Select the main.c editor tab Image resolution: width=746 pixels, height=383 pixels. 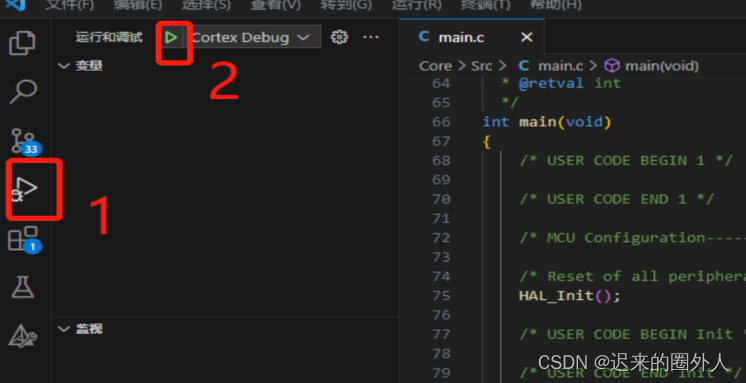tap(472, 37)
